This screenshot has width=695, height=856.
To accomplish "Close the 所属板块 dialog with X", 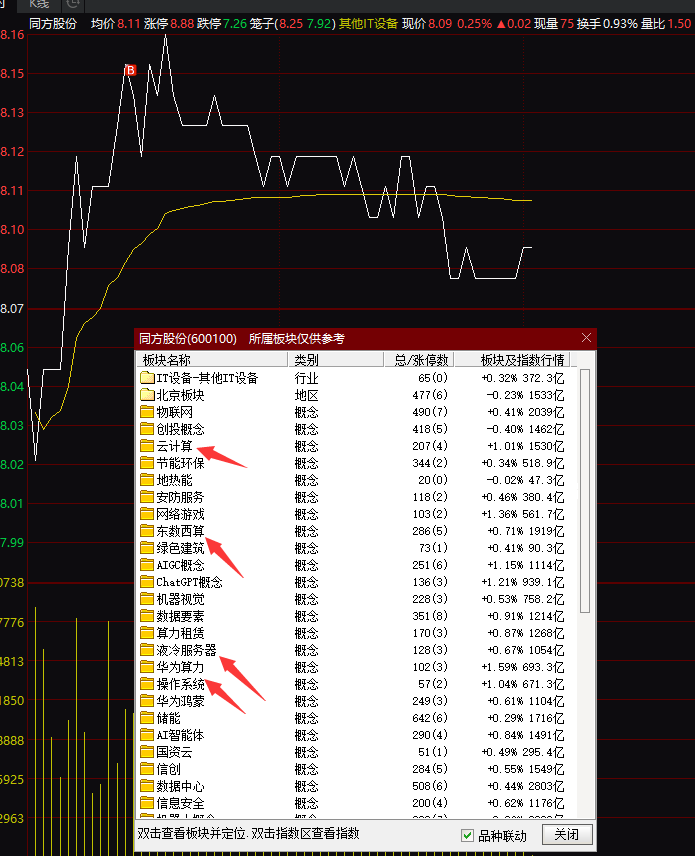I will [586, 338].
